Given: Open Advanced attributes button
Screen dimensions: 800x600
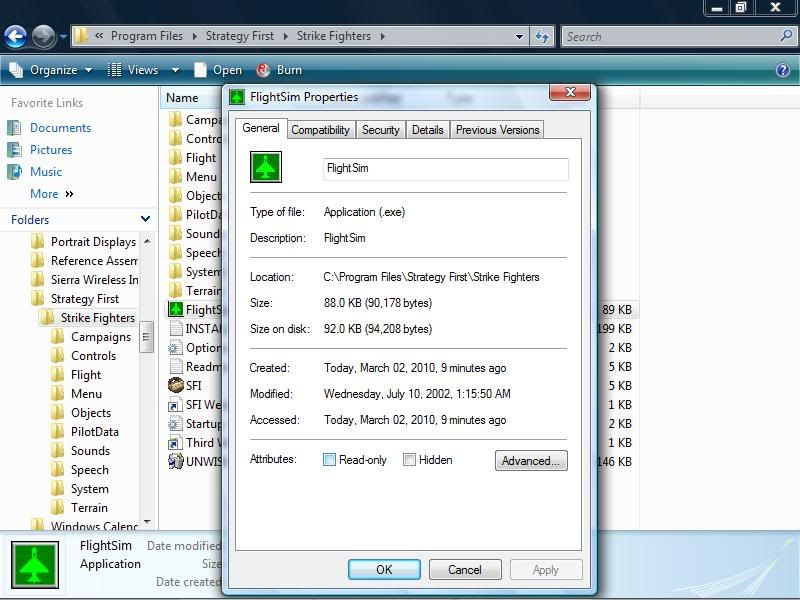Looking at the screenshot, I should [x=531, y=461].
